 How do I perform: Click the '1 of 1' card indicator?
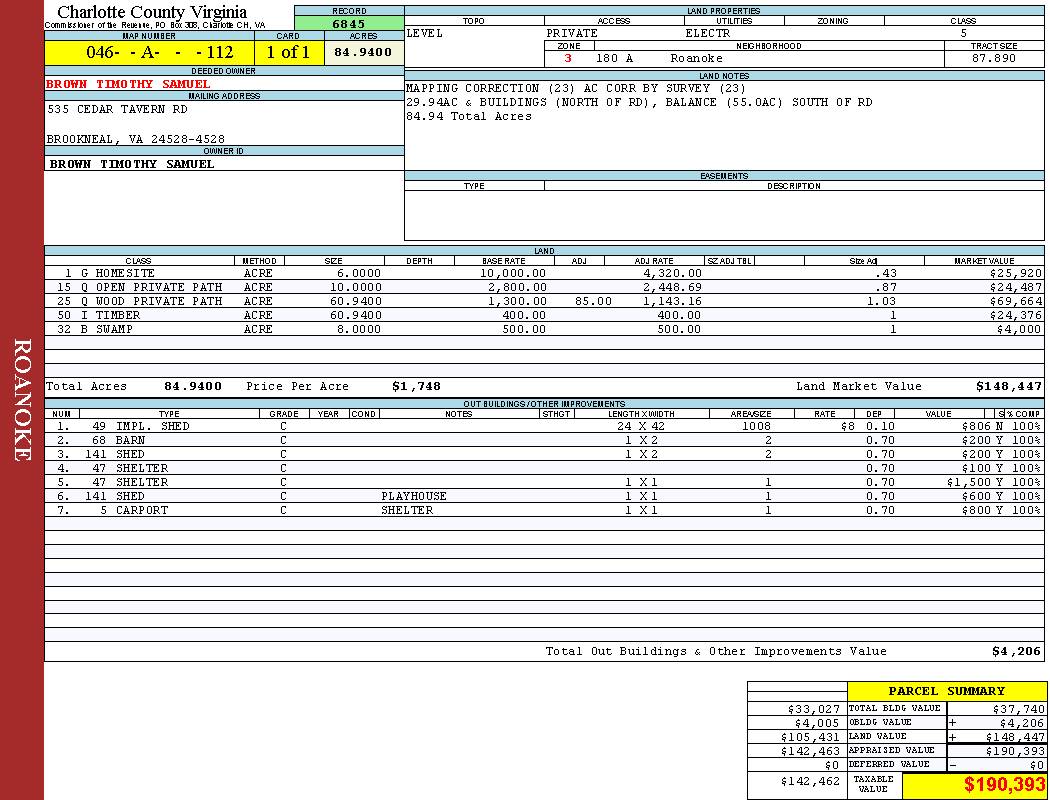click(x=288, y=53)
